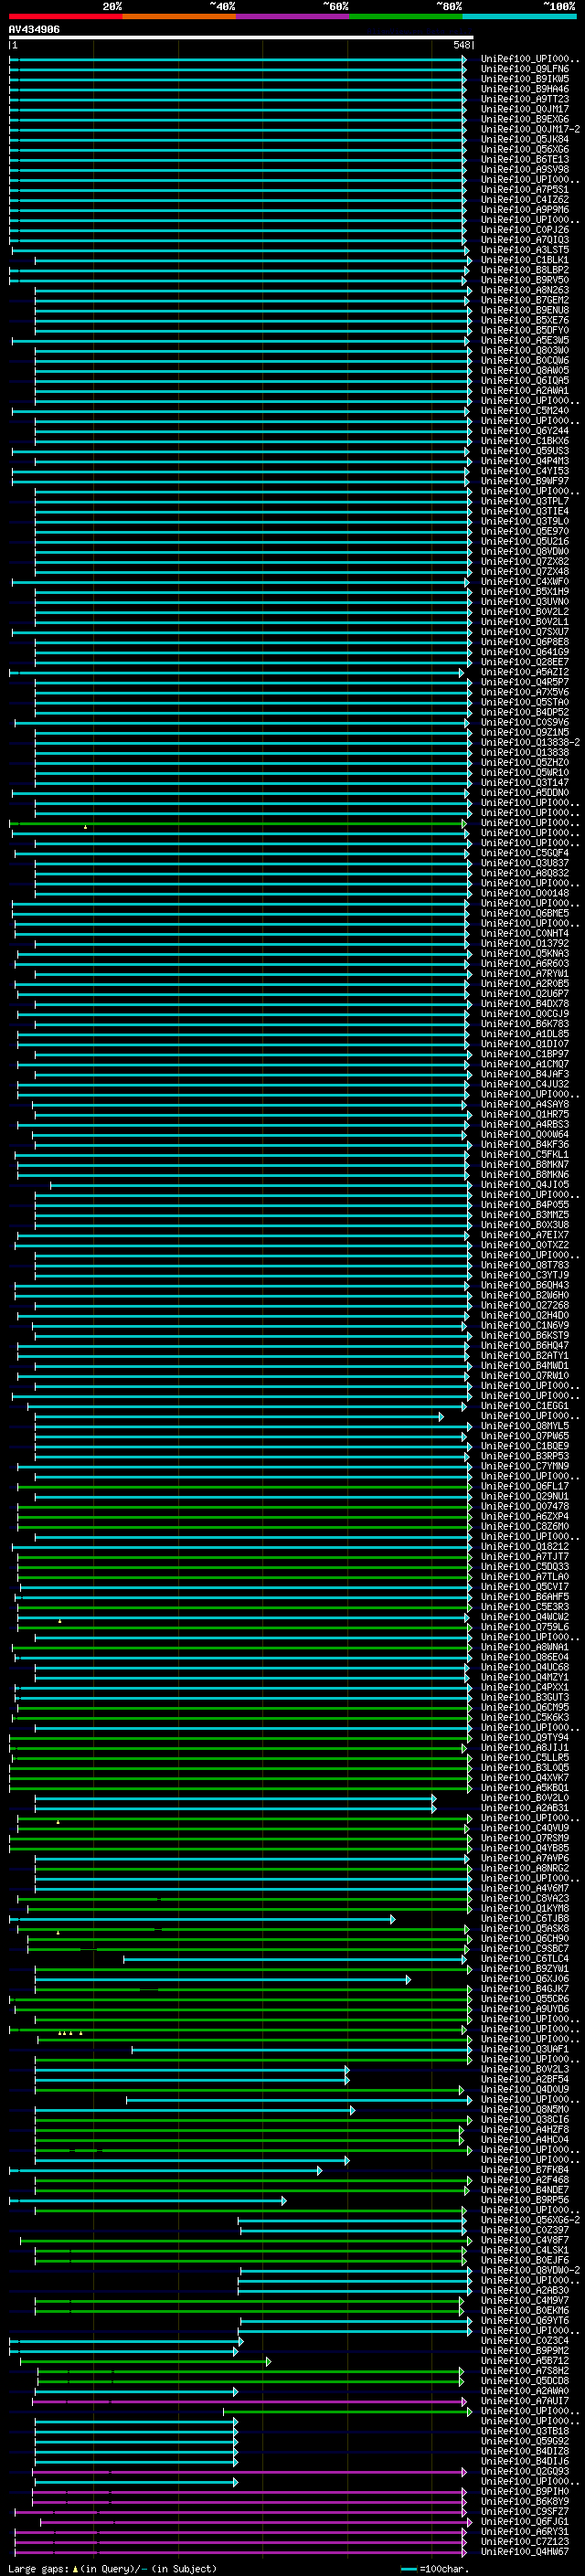Select hit label UniRef100_A7AVP6

[x=525, y=1858]
